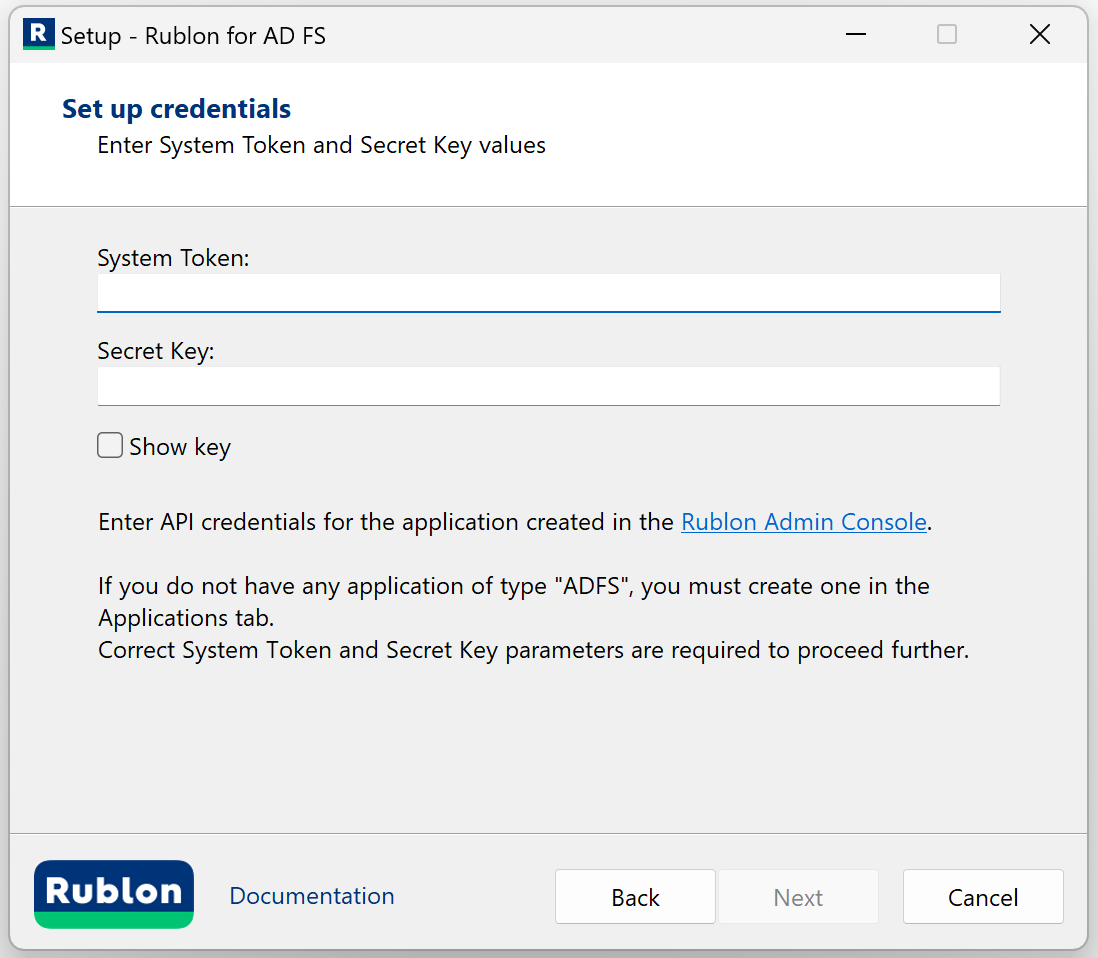Click the "Setup - Rublon for AD FS" title
This screenshot has width=1098, height=958.
(x=193, y=36)
